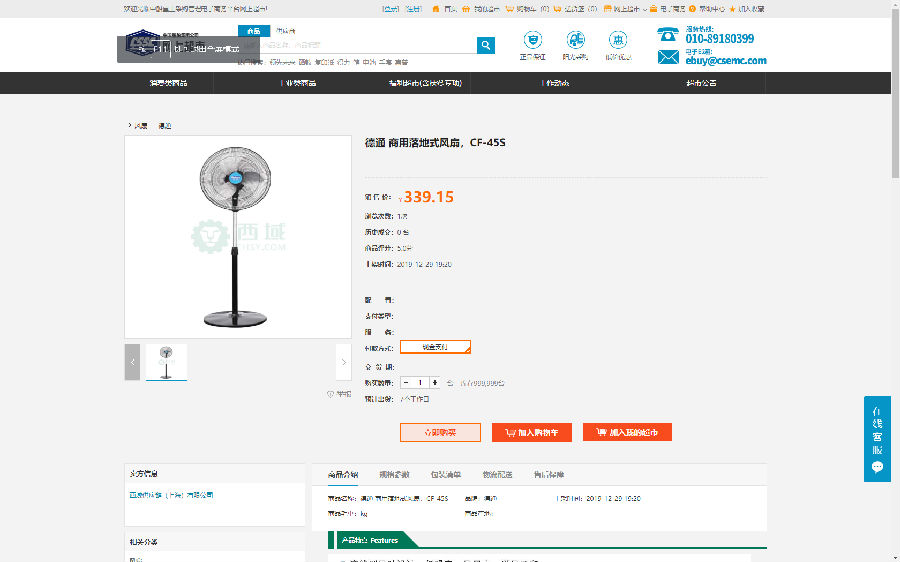Click the 立即购买 buy now button
The height and width of the screenshot is (562, 900).
440,432
